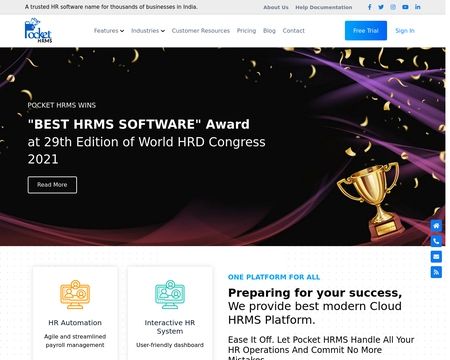Start a Free Trial
Screen dimensions: 450x360
click(x=366, y=31)
